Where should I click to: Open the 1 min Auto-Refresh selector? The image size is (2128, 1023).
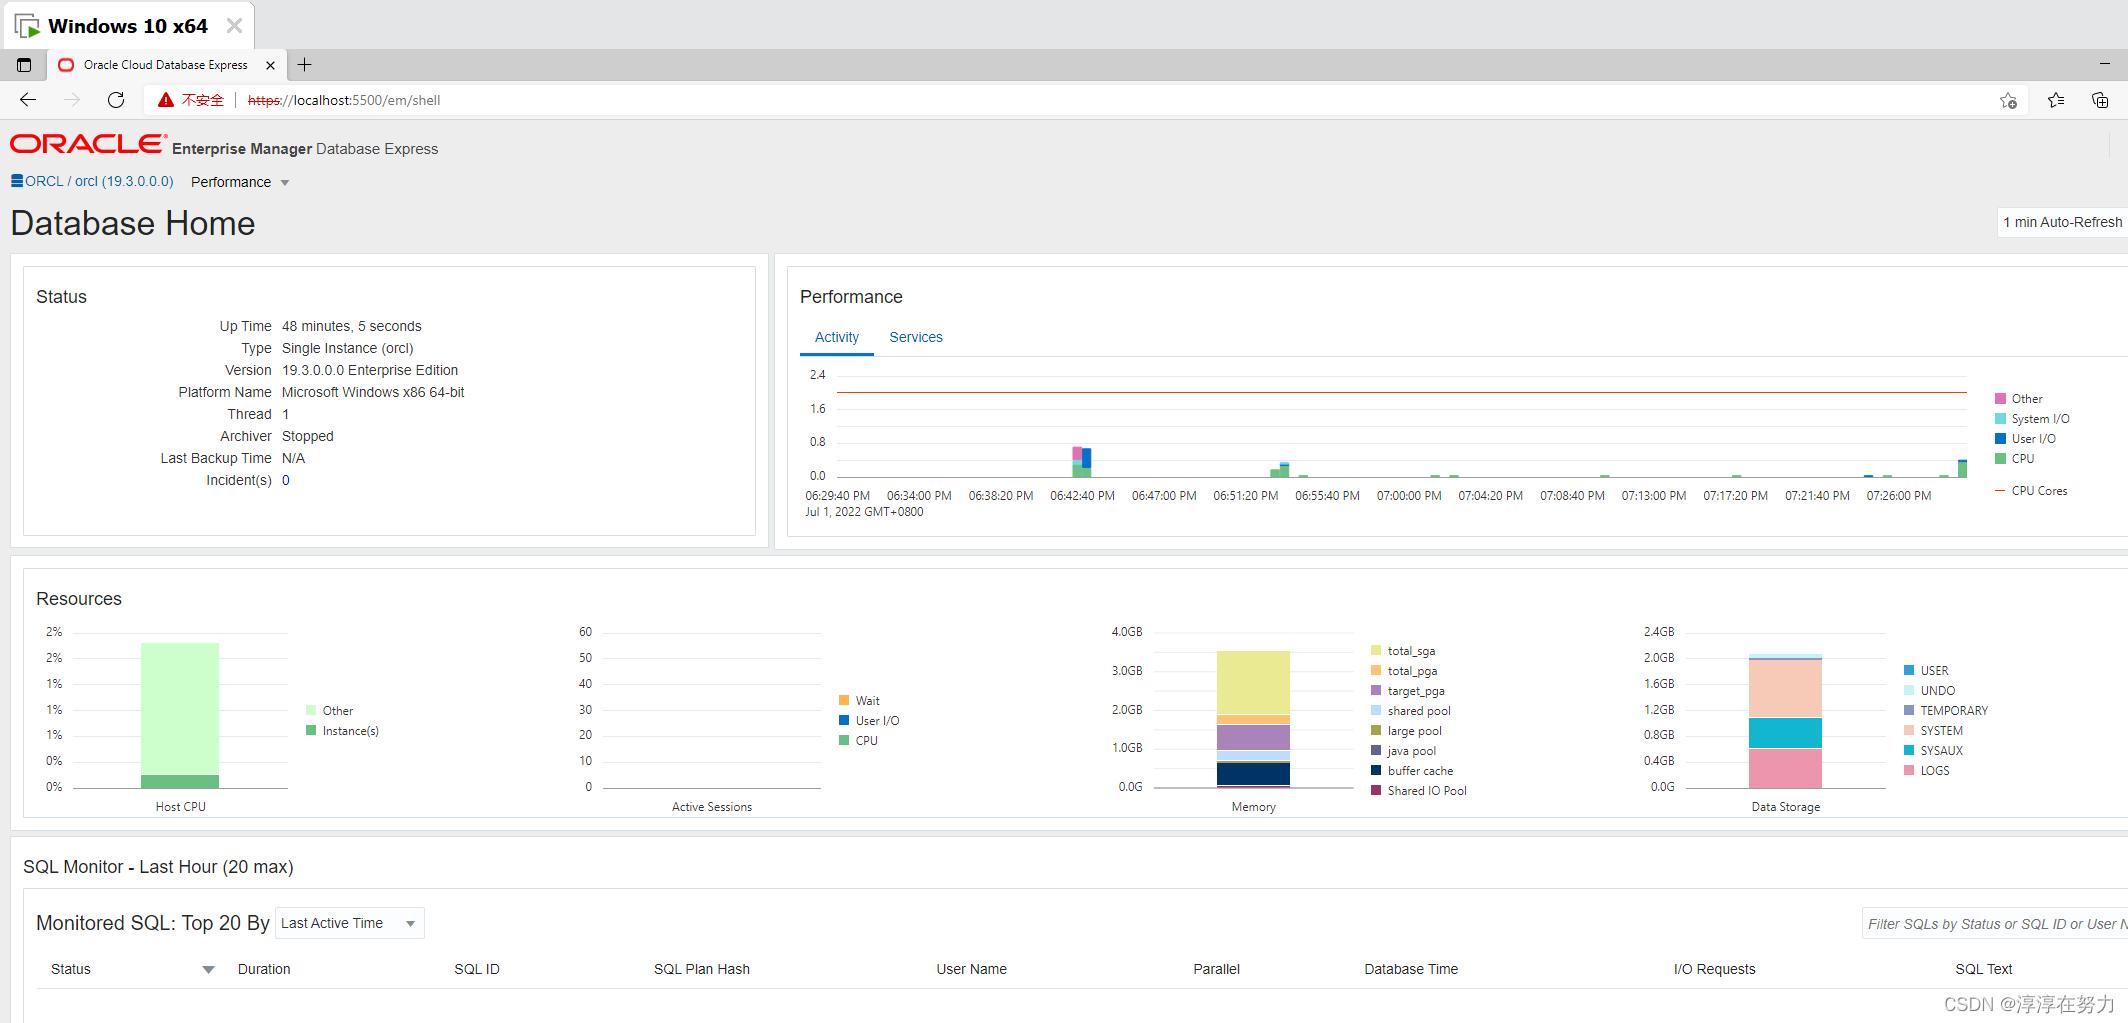[2062, 222]
